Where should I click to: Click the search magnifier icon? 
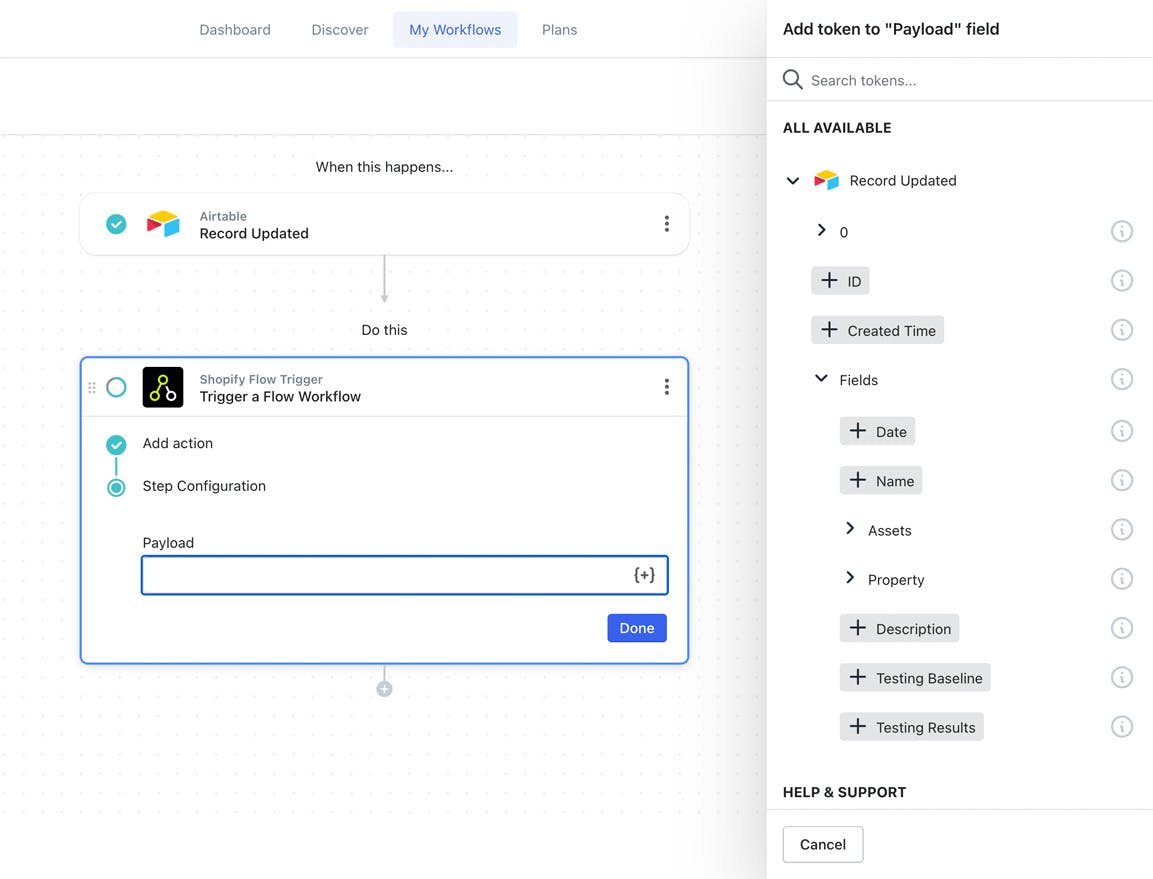click(792, 79)
